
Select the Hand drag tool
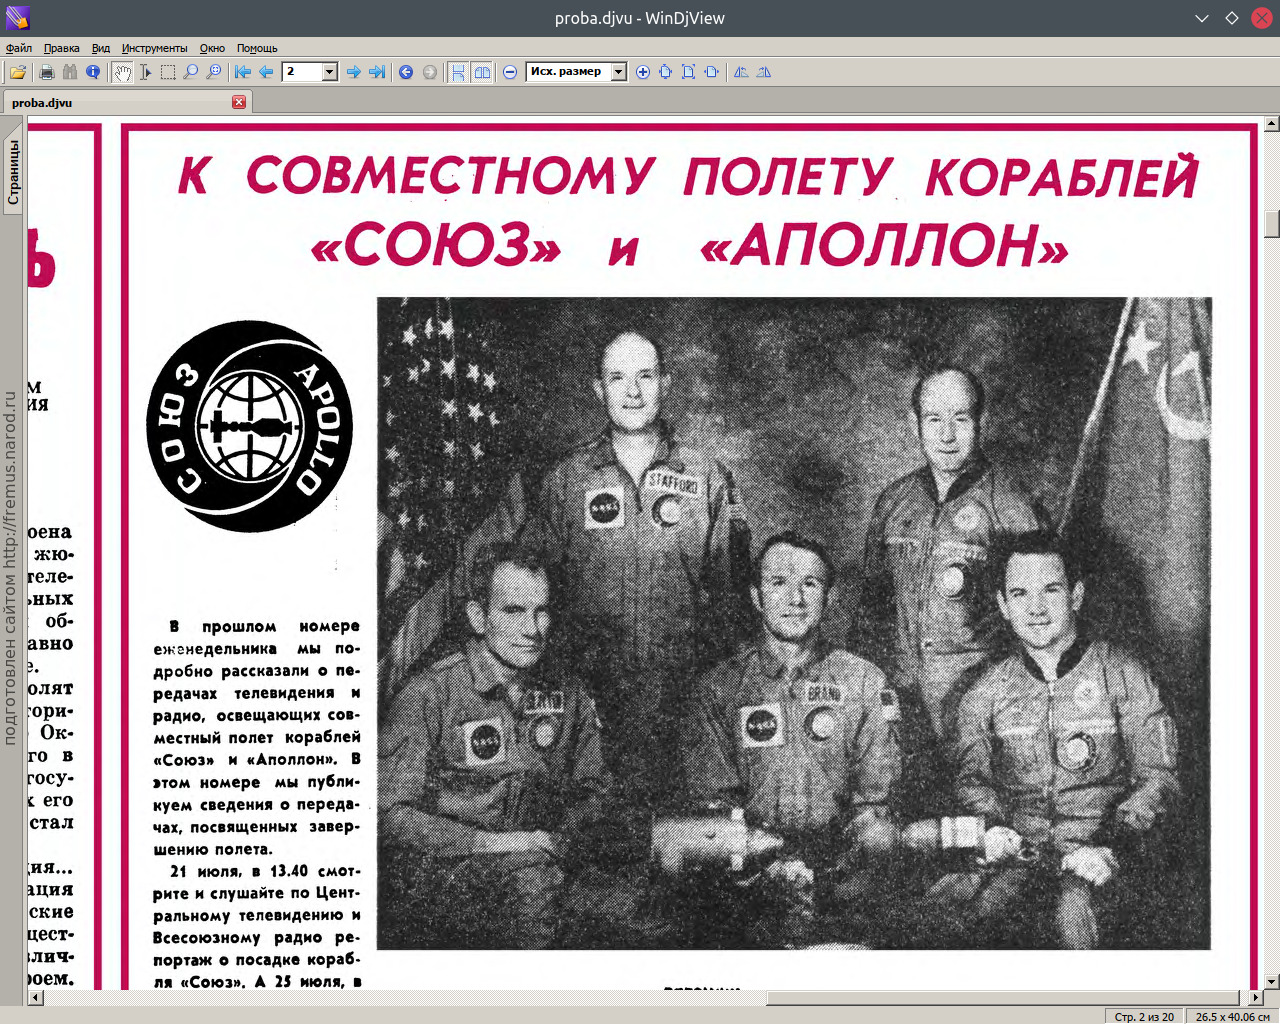(x=122, y=72)
